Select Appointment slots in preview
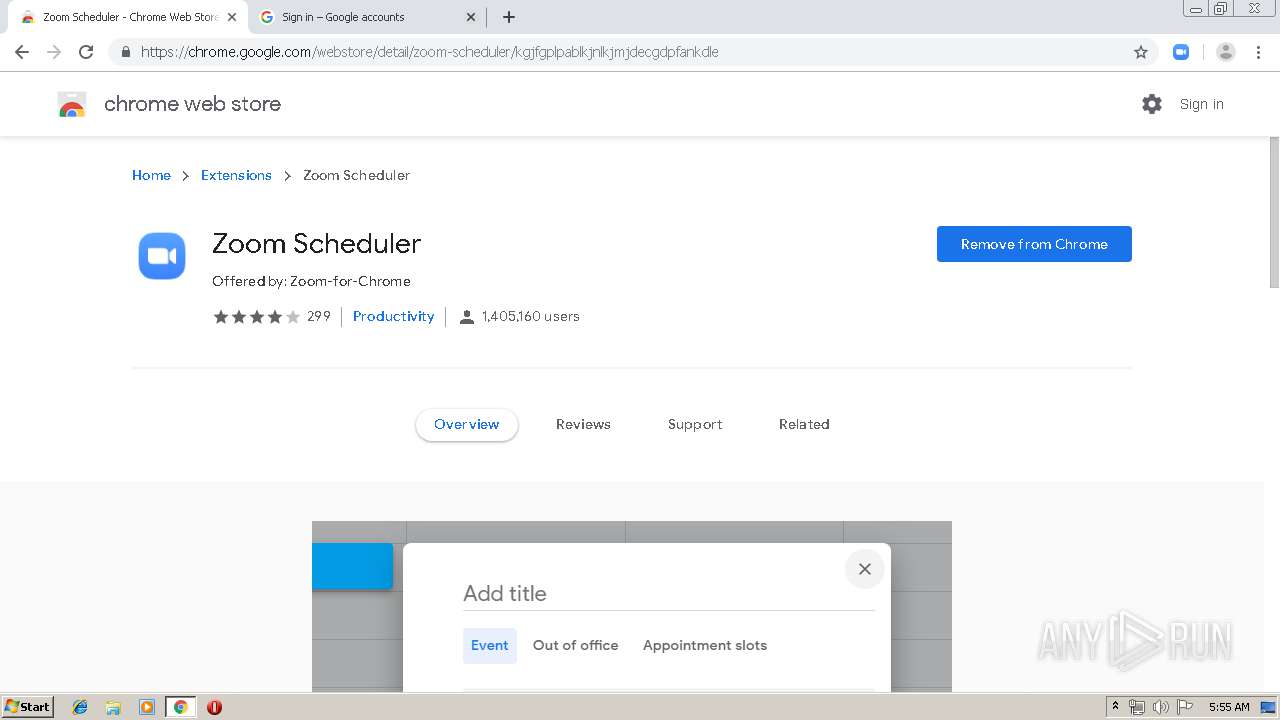Viewport: 1280px width, 720px height. (705, 645)
